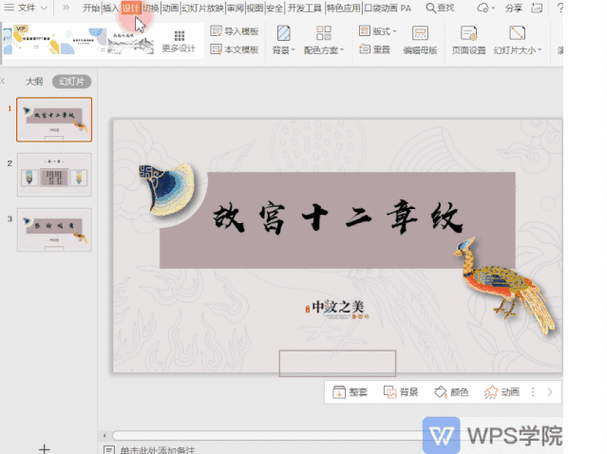The width and height of the screenshot is (607, 454).
Task: Click the 动画 star icon in floating toolbar
Action: [x=491, y=392]
